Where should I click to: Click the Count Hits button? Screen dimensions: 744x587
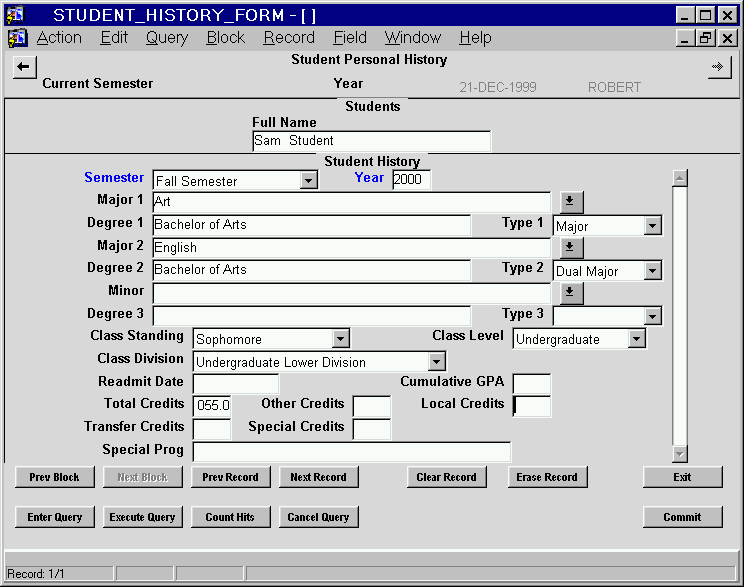(231, 517)
